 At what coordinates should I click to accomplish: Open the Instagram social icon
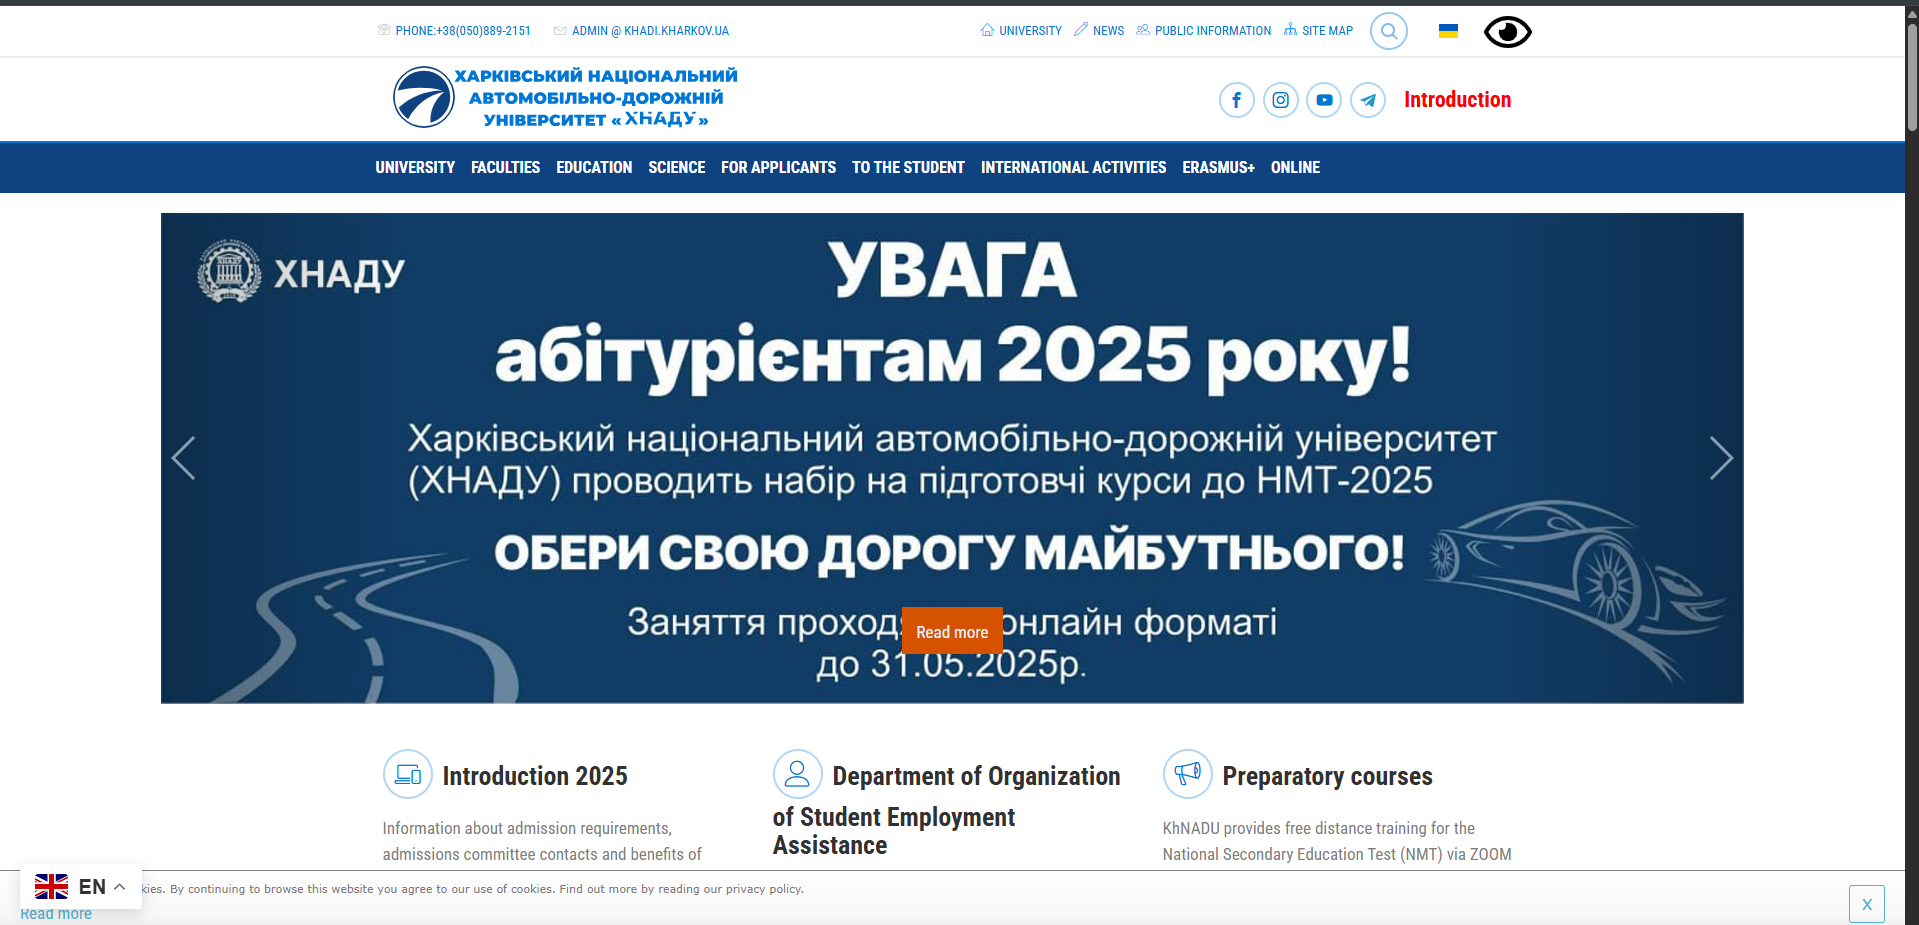1281,100
